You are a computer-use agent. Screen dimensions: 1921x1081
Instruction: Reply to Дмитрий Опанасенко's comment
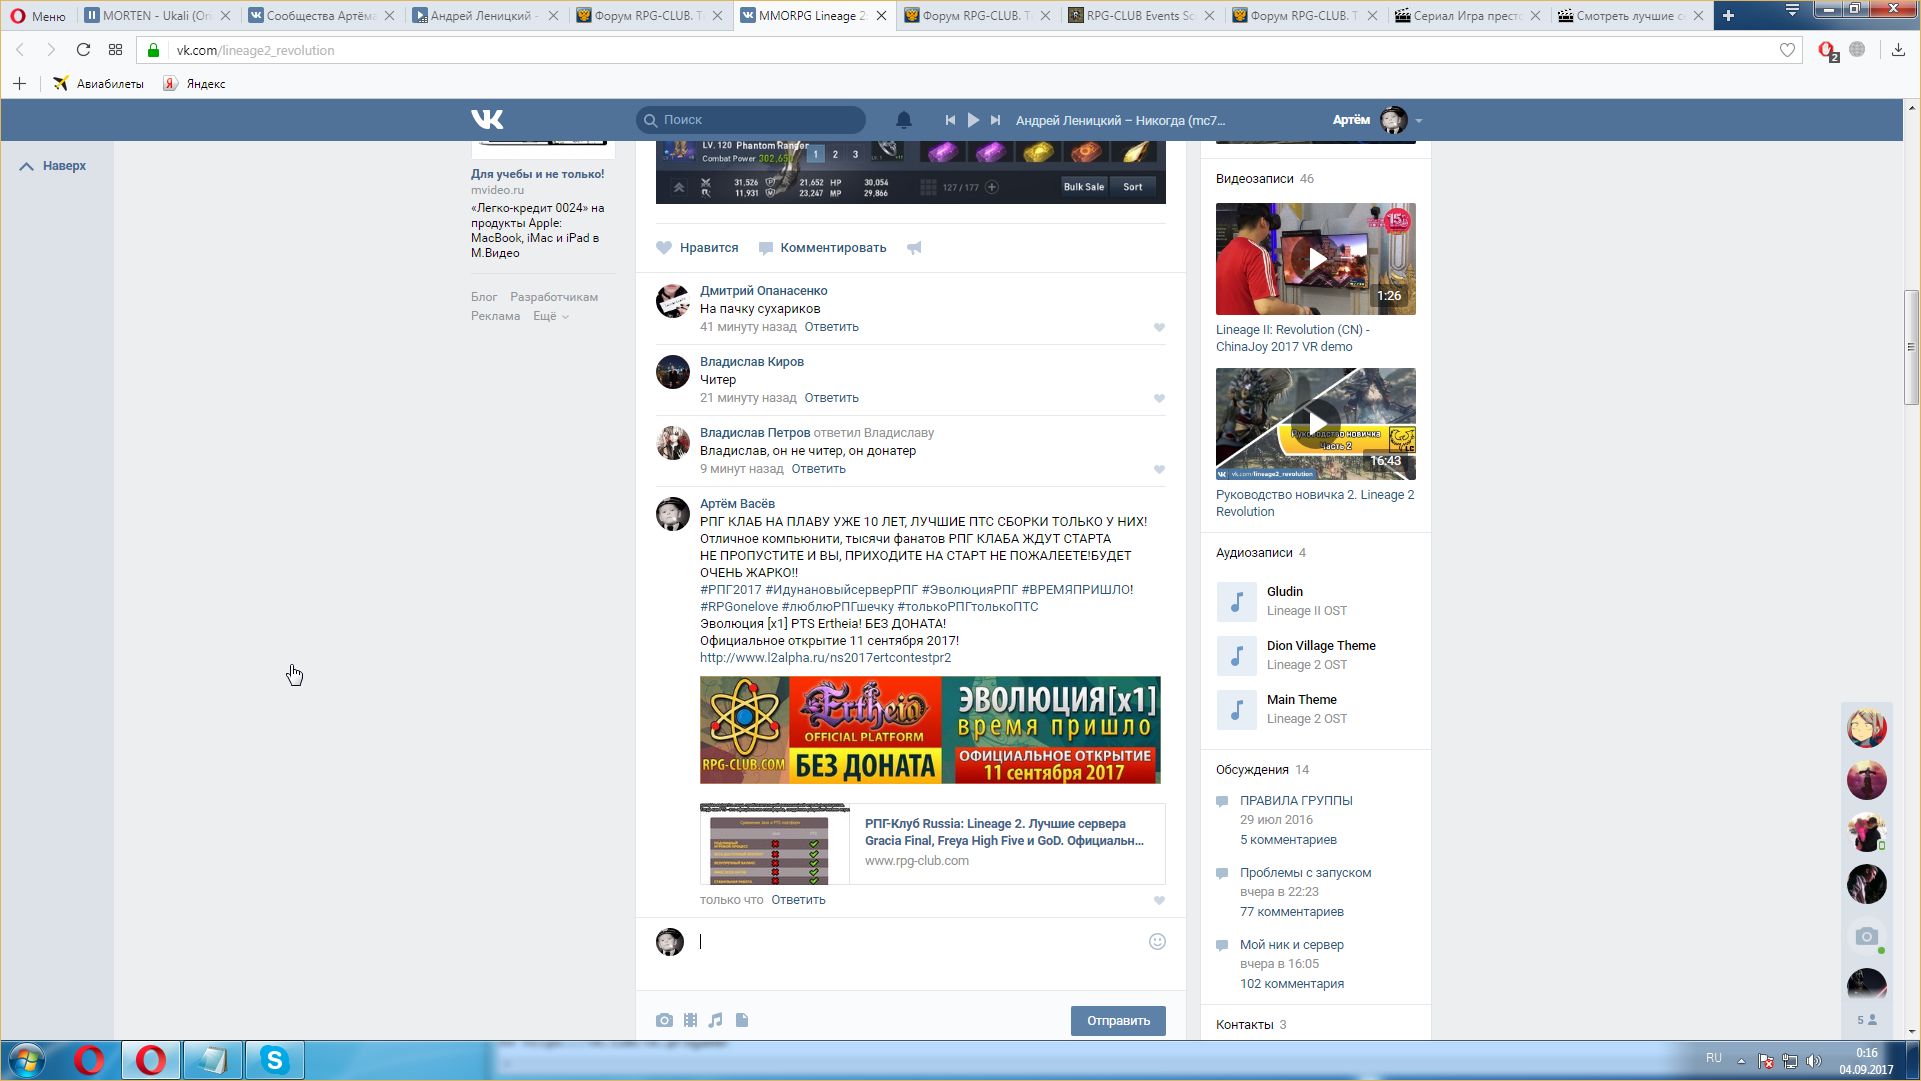point(831,327)
